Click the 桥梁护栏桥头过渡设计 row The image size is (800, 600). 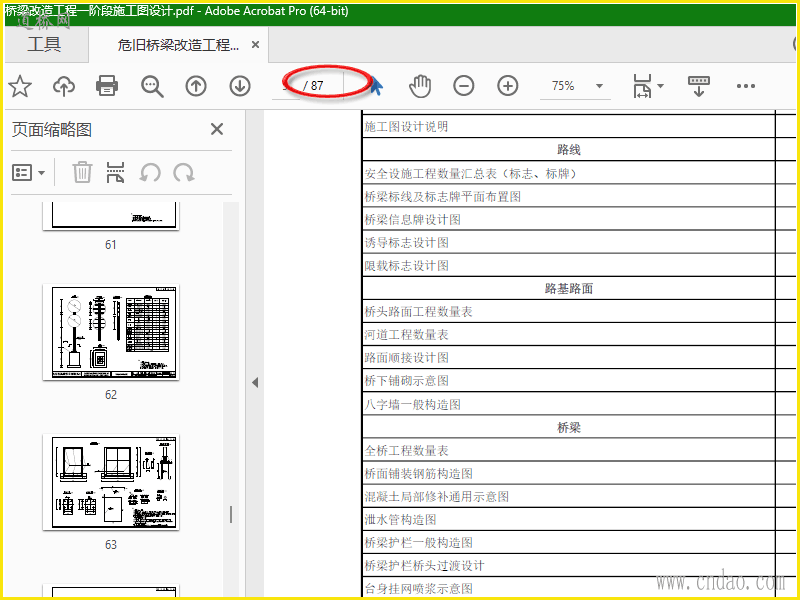[568, 565]
